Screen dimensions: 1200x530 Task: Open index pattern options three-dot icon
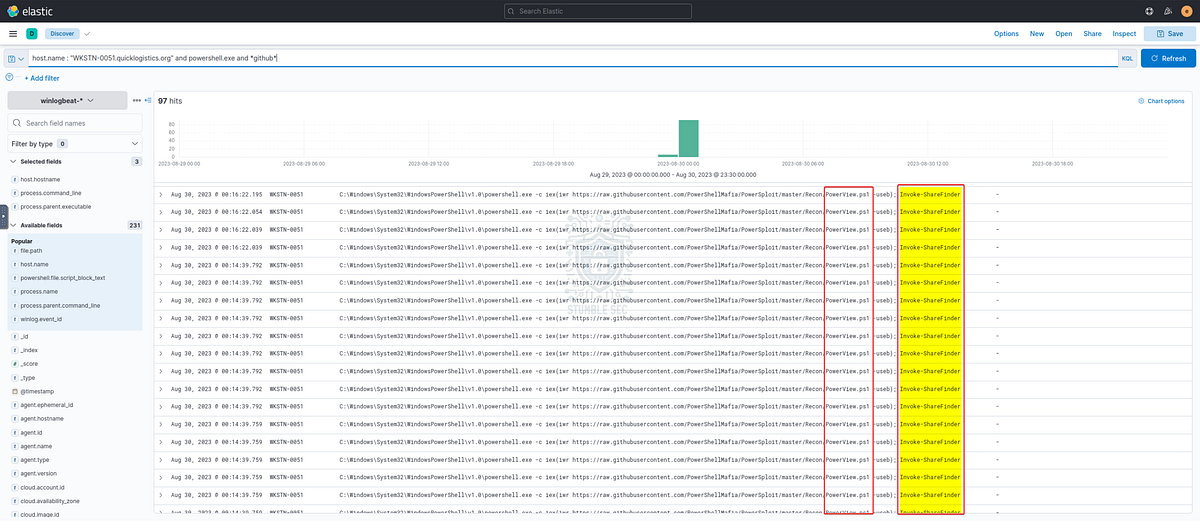coord(137,101)
